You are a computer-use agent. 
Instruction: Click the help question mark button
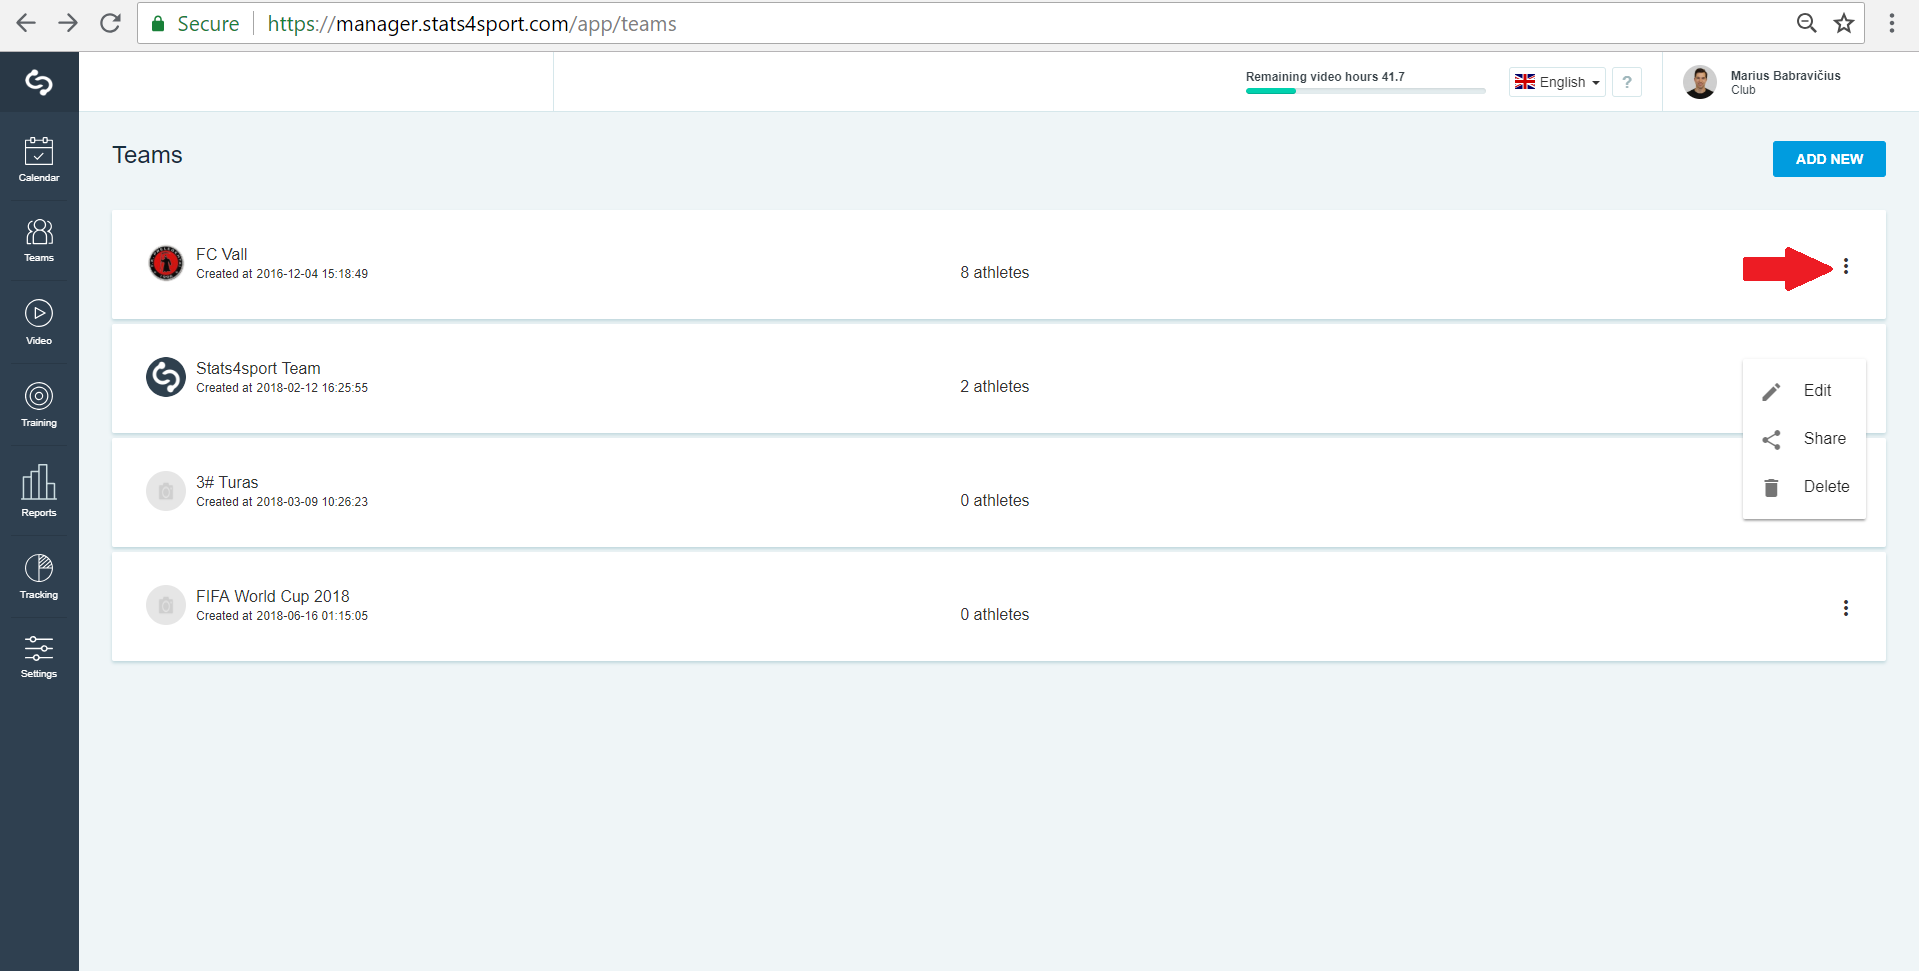[x=1627, y=82]
